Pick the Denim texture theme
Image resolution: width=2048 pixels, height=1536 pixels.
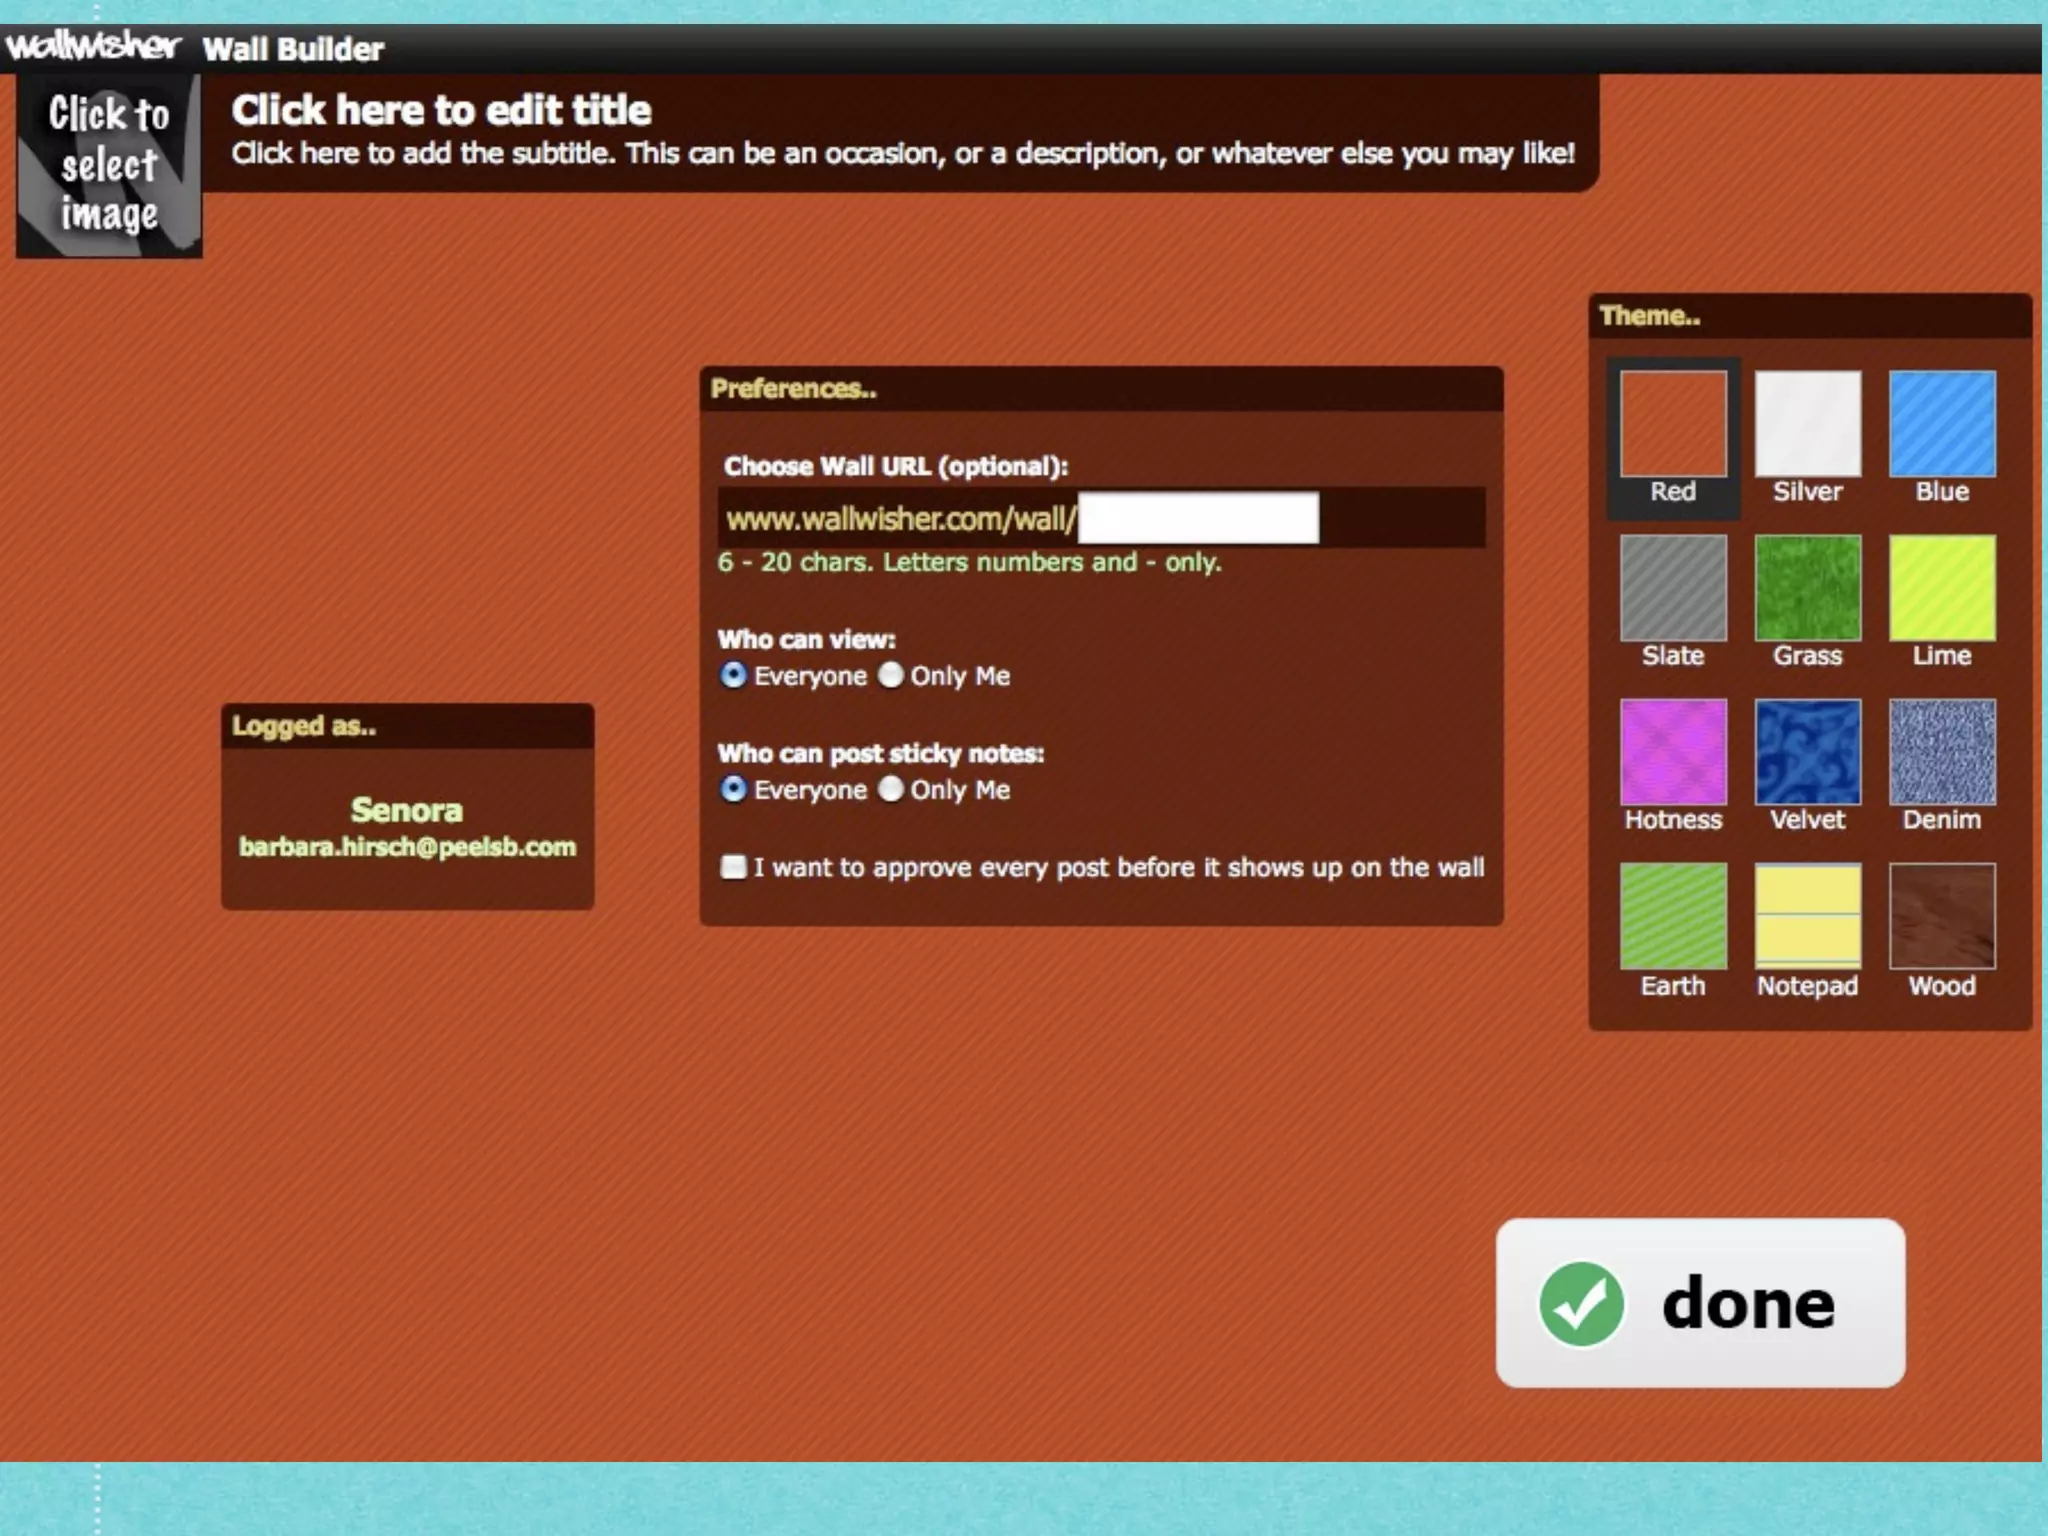click(x=1942, y=752)
